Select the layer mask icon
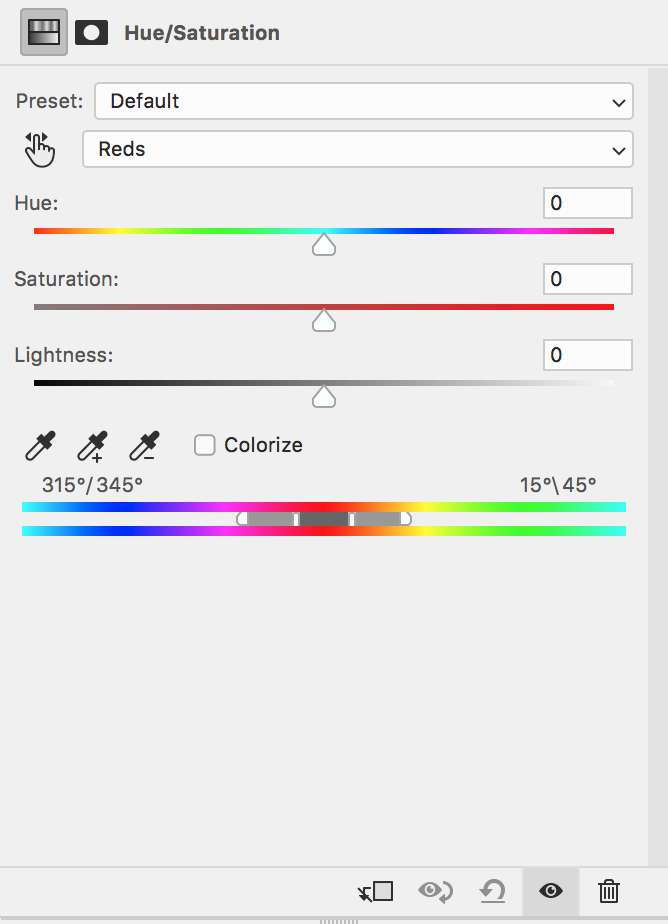 pyautogui.click(x=91, y=32)
